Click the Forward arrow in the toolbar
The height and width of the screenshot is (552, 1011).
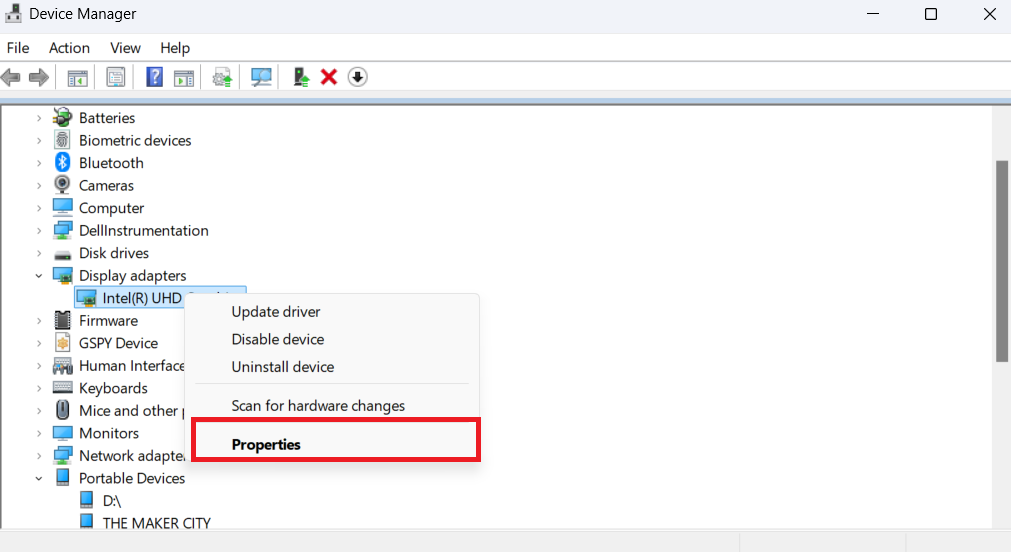point(39,77)
